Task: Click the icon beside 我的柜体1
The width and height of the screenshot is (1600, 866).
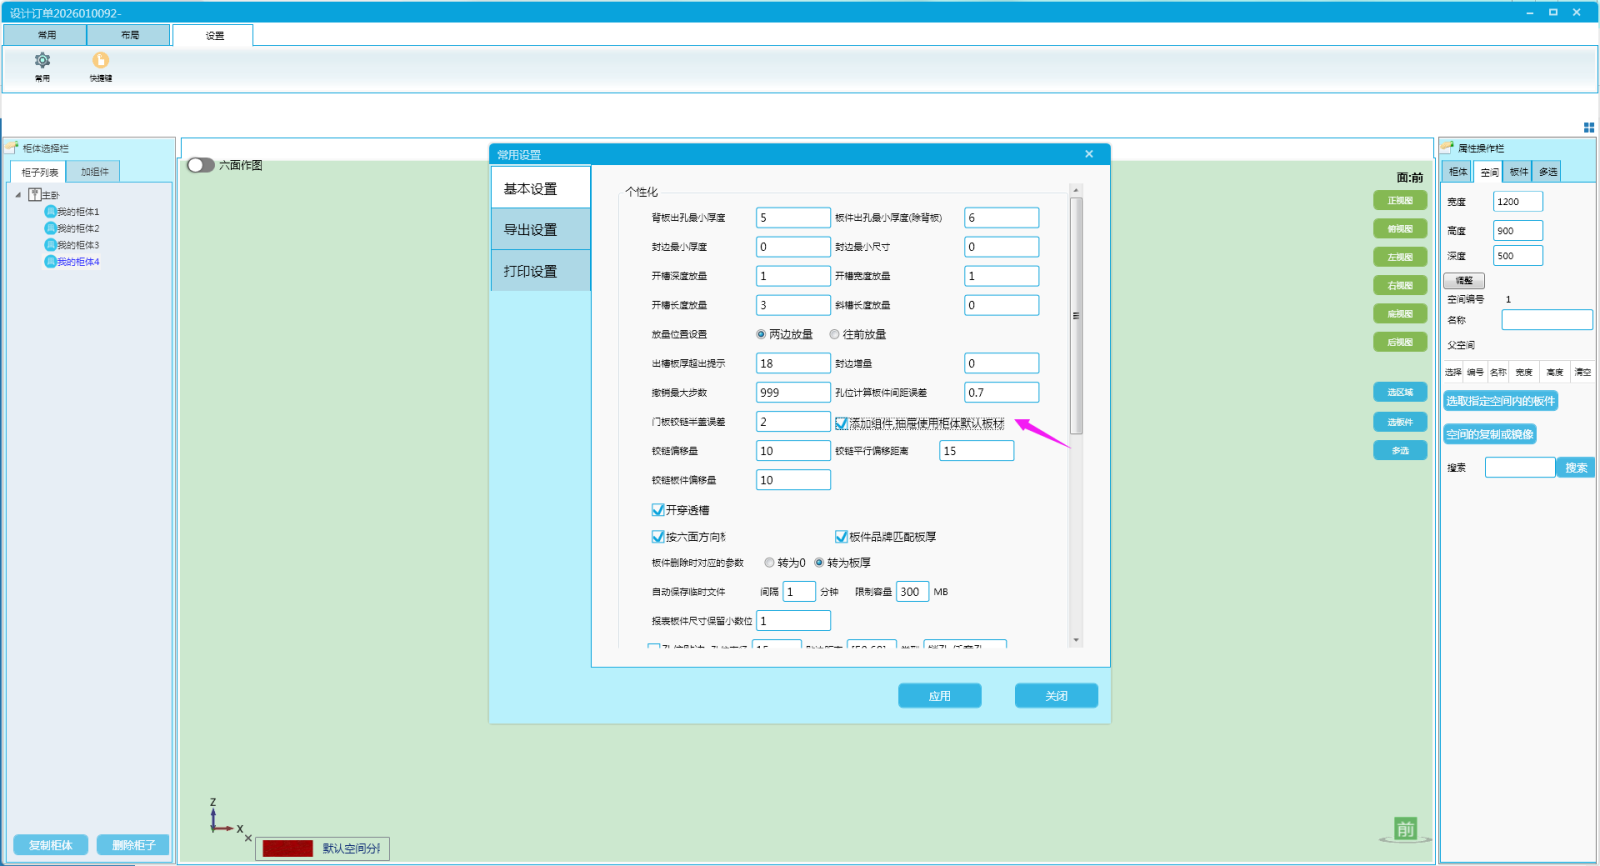Action: point(50,211)
